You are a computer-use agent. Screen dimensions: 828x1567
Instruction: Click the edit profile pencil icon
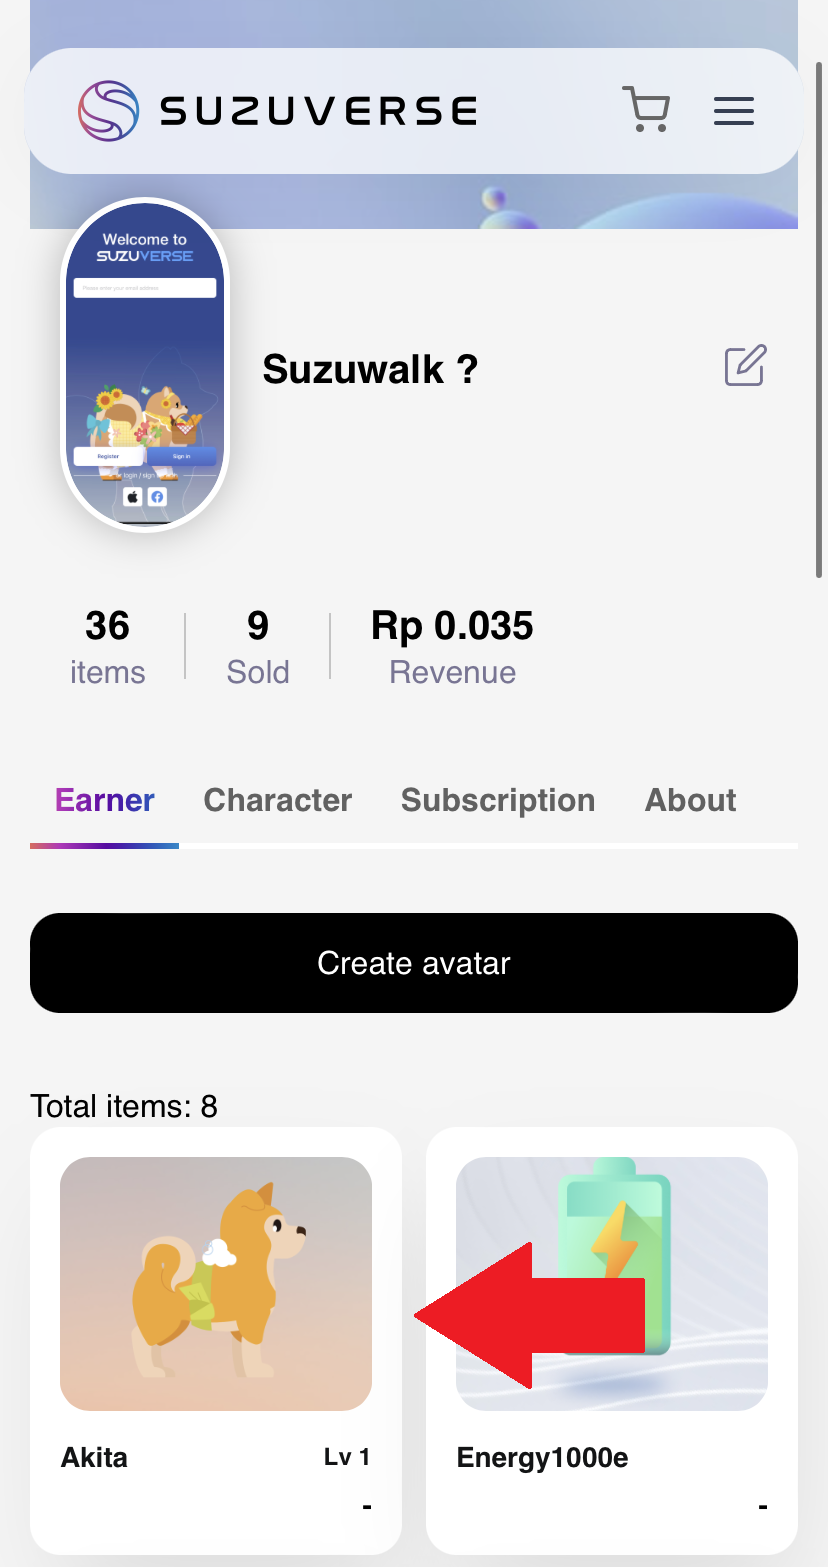pyautogui.click(x=745, y=366)
